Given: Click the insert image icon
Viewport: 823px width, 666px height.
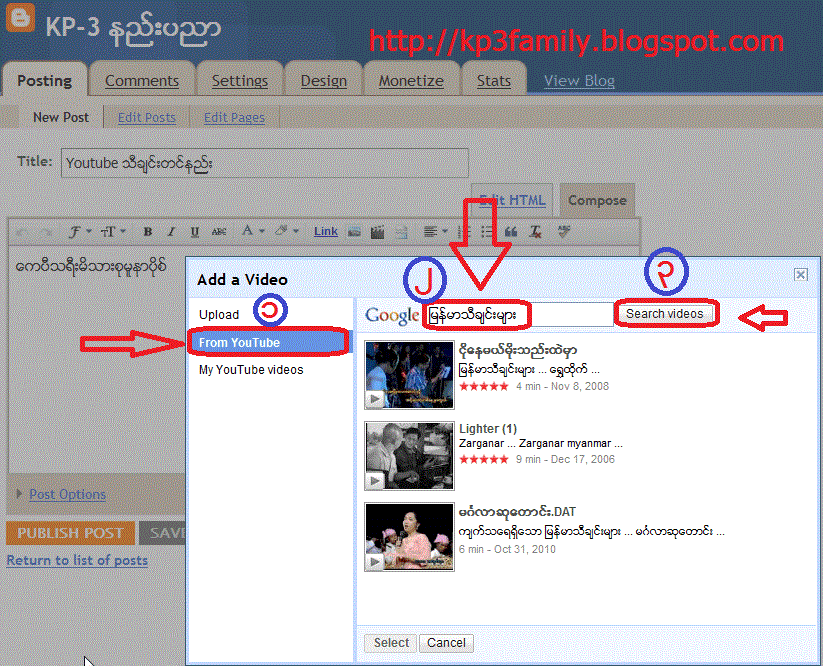Looking at the screenshot, I should coord(354,231).
